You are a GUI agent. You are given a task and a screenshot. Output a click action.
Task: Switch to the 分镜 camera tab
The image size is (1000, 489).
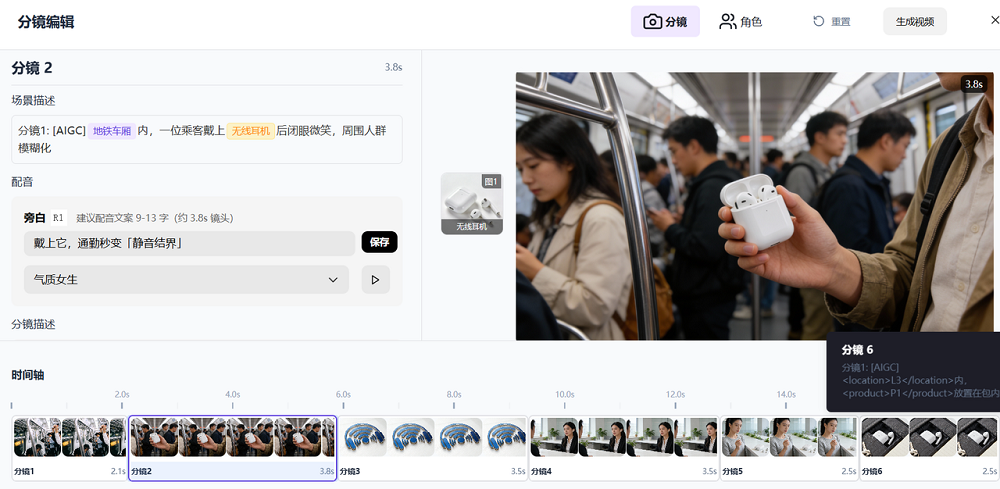pyautogui.click(x=665, y=21)
